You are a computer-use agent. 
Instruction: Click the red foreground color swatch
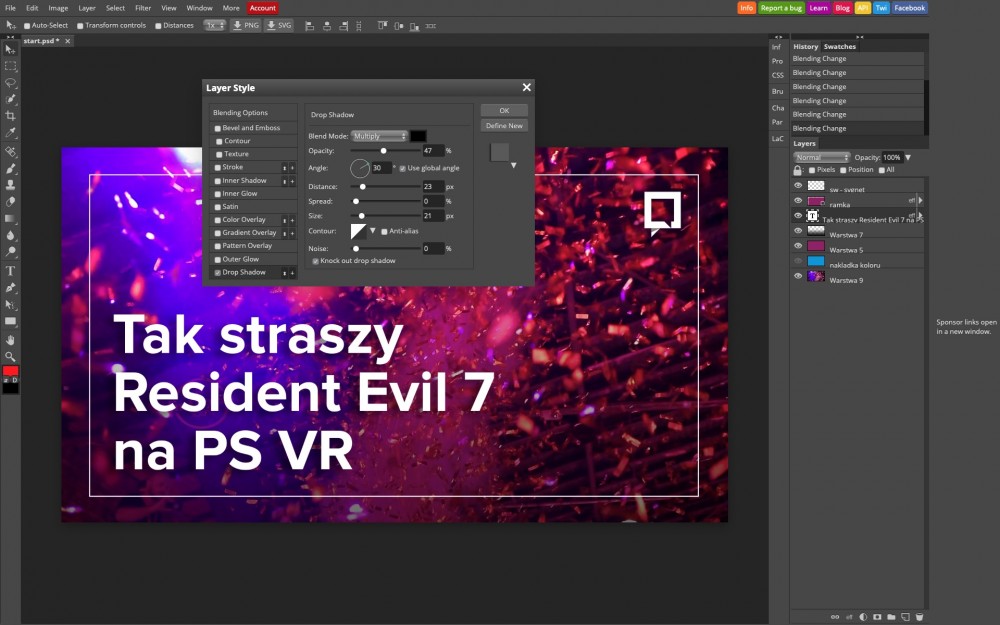click(10, 371)
